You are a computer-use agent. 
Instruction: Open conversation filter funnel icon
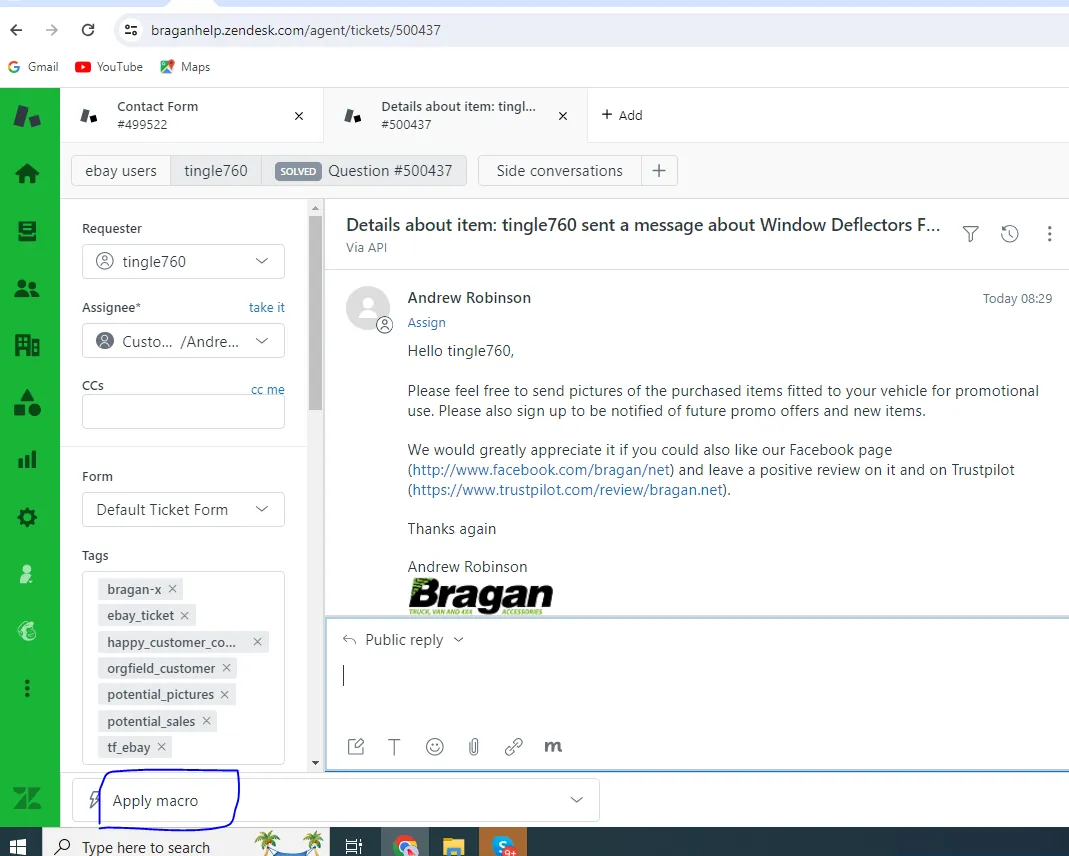click(971, 234)
